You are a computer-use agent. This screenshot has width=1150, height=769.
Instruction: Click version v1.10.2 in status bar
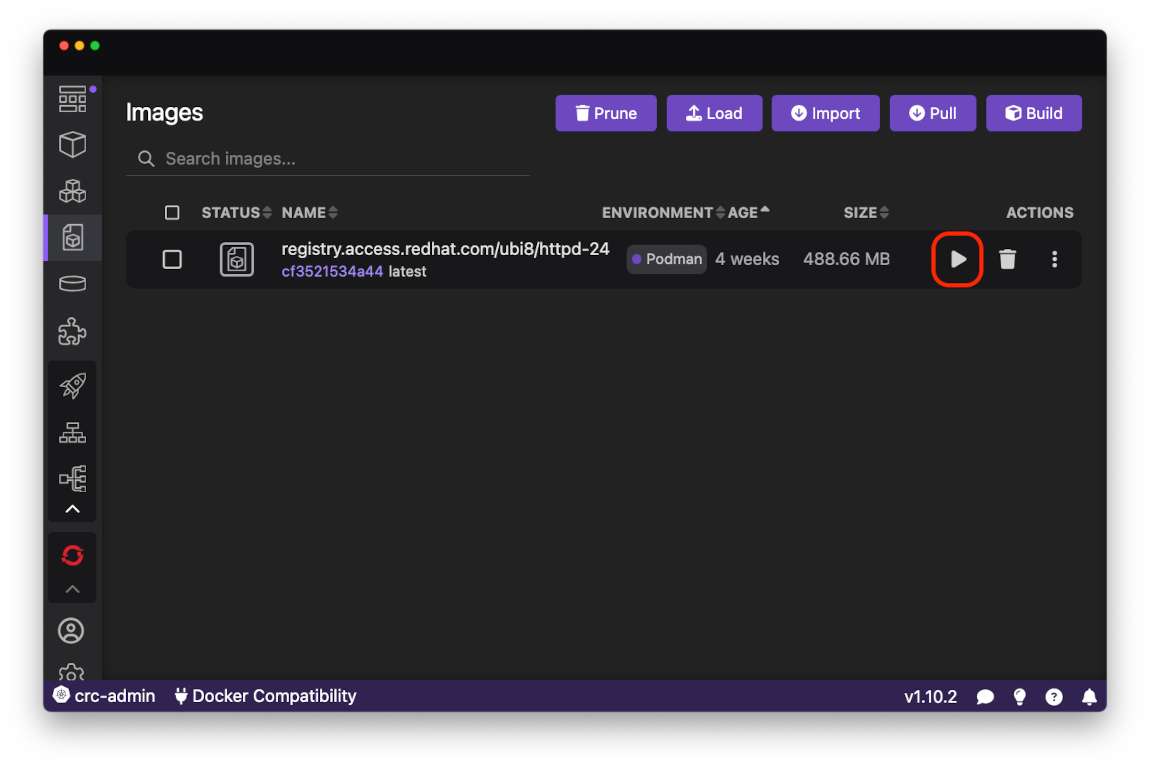pyautogui.click(x=930, y=696)
